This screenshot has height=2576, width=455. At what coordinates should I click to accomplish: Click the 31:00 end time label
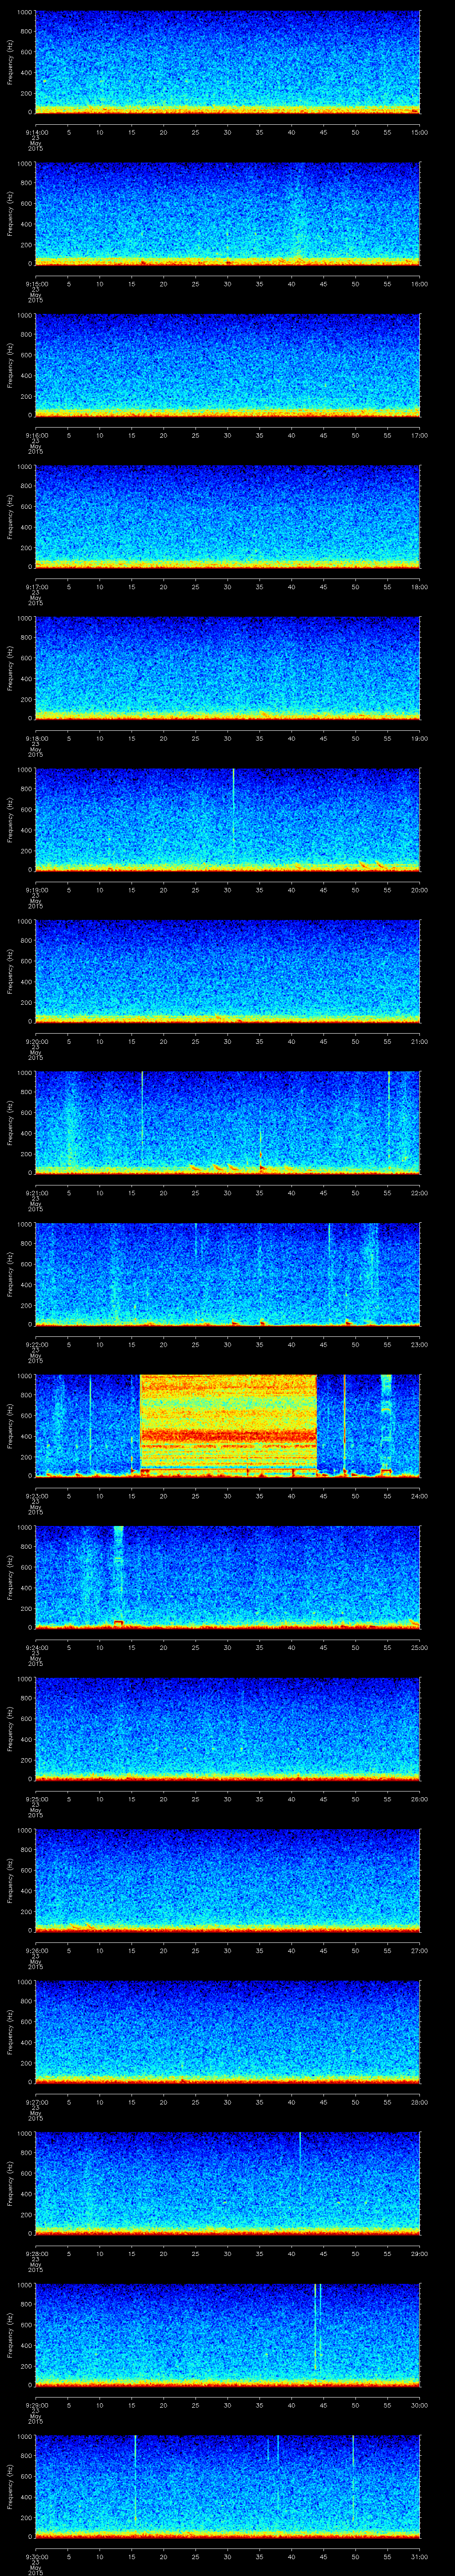click(x=419, y=2557)
